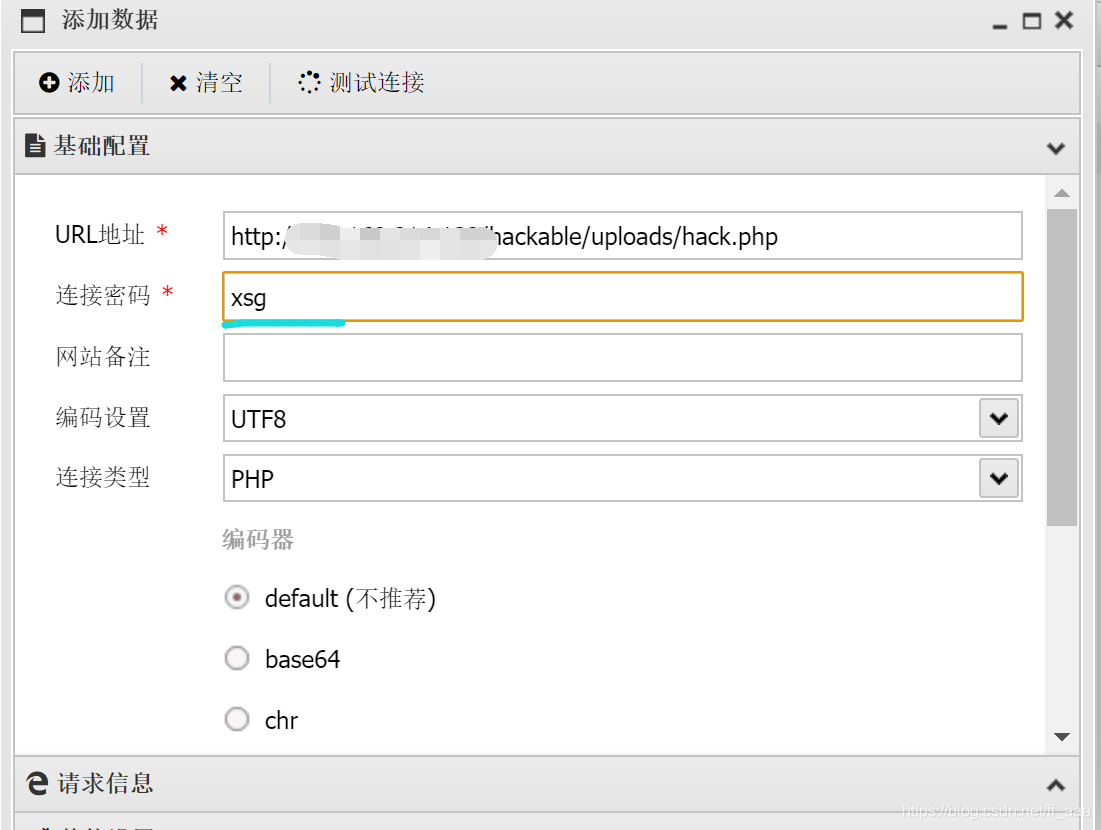Viewport: 1101px width, 830px height.
Task: Click the vertical scrollbar thumb
Action: pos(1062,367)
